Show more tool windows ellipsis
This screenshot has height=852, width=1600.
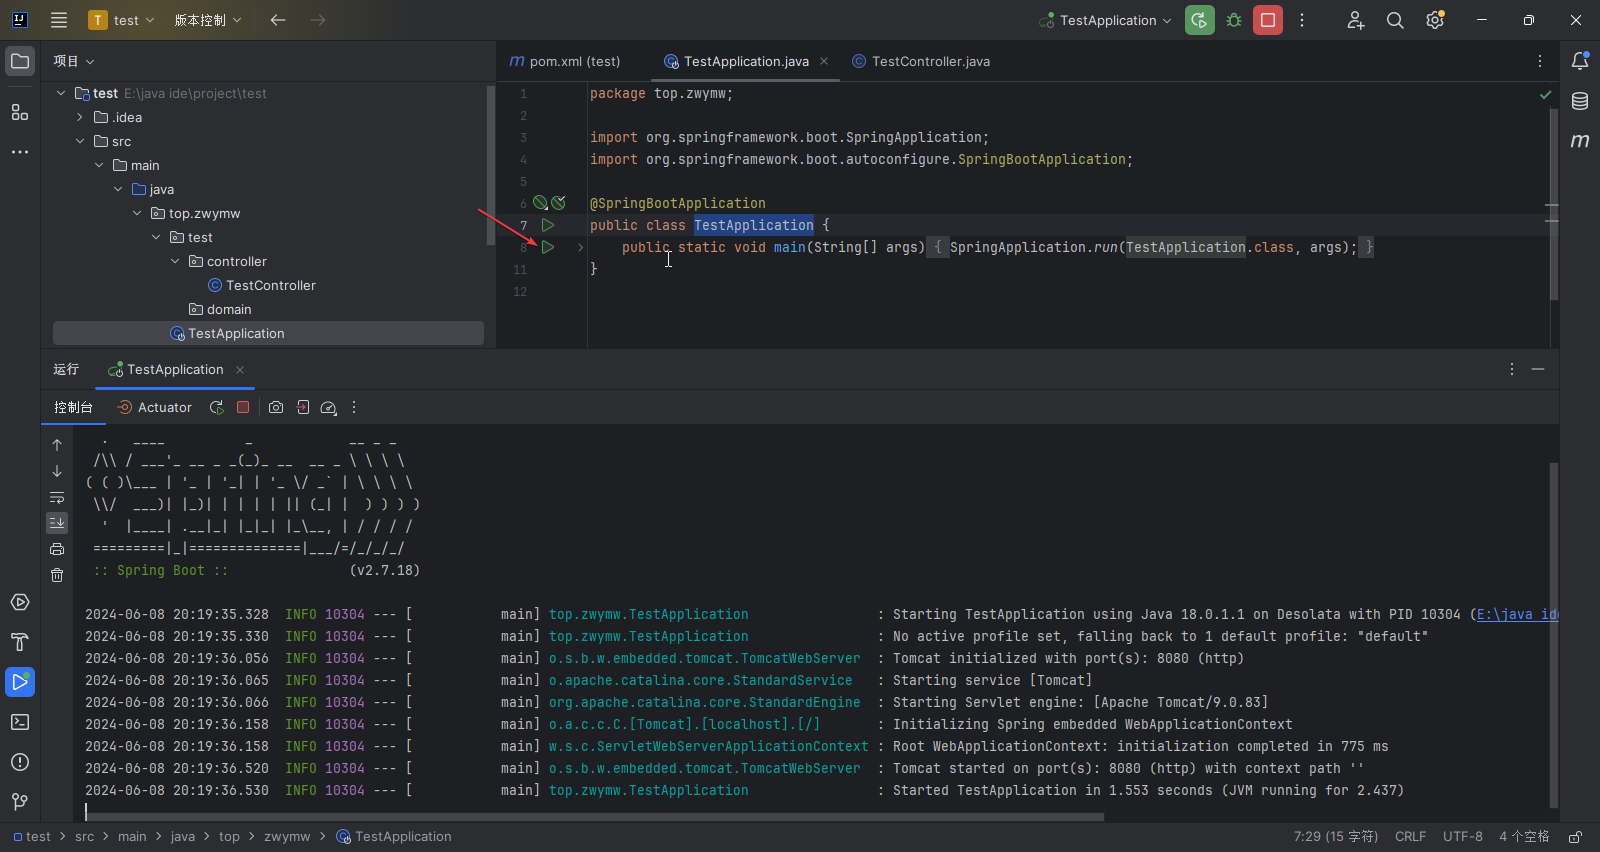tap(20, 152)
